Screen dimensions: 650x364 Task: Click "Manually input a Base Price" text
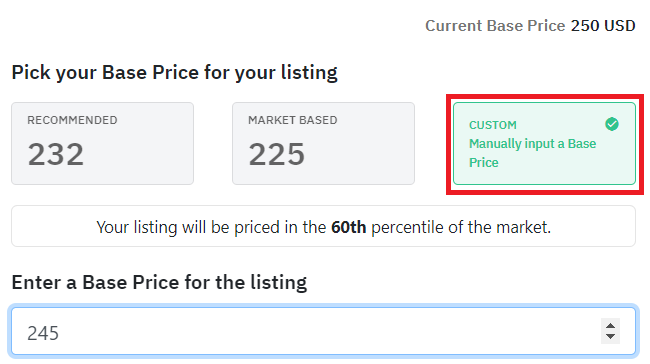point(532,153)
